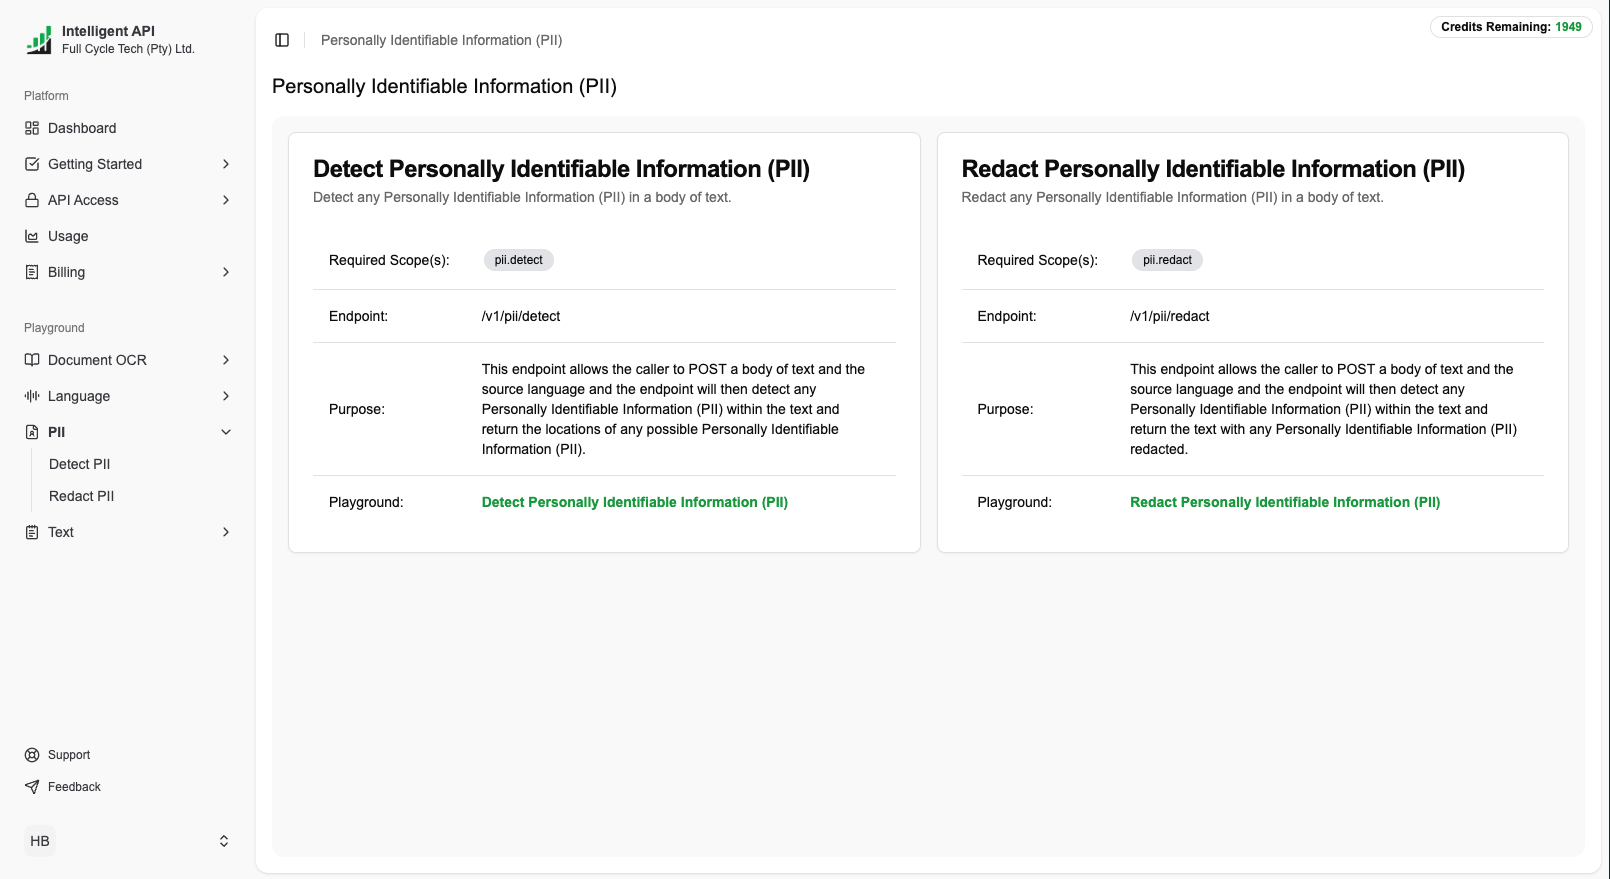Click the Intelligent API logo icon

pyautogui.click(x=39, y=40)
